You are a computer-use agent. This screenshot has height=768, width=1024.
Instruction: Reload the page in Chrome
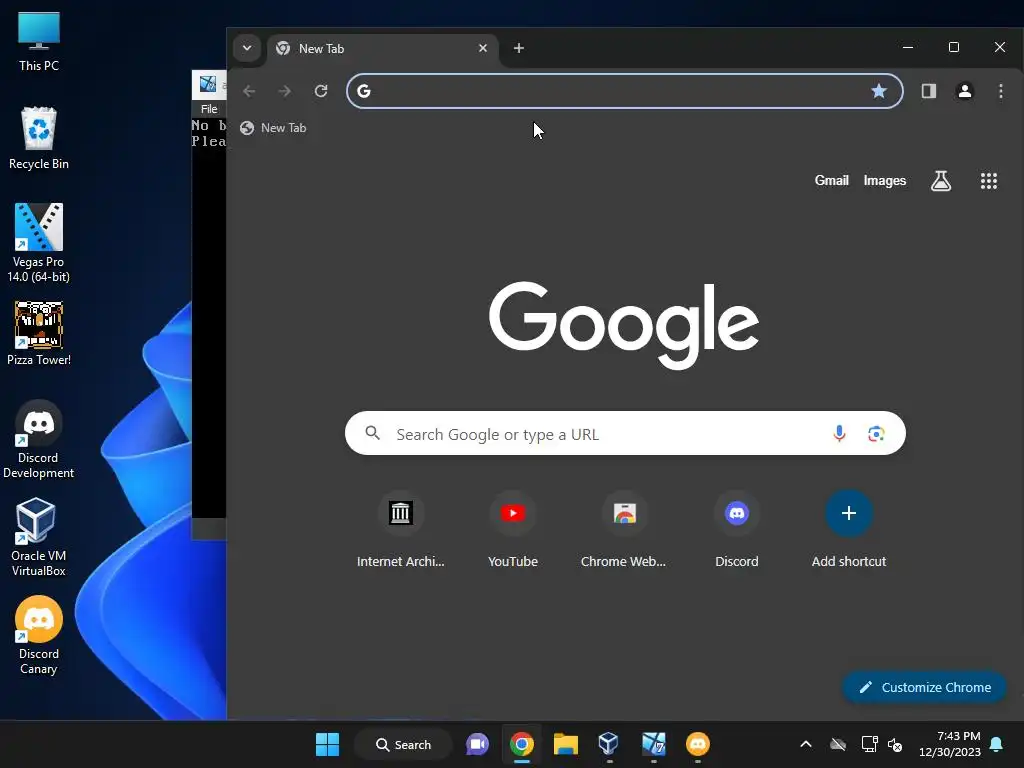pyautogui.click(x=321, y=91)
